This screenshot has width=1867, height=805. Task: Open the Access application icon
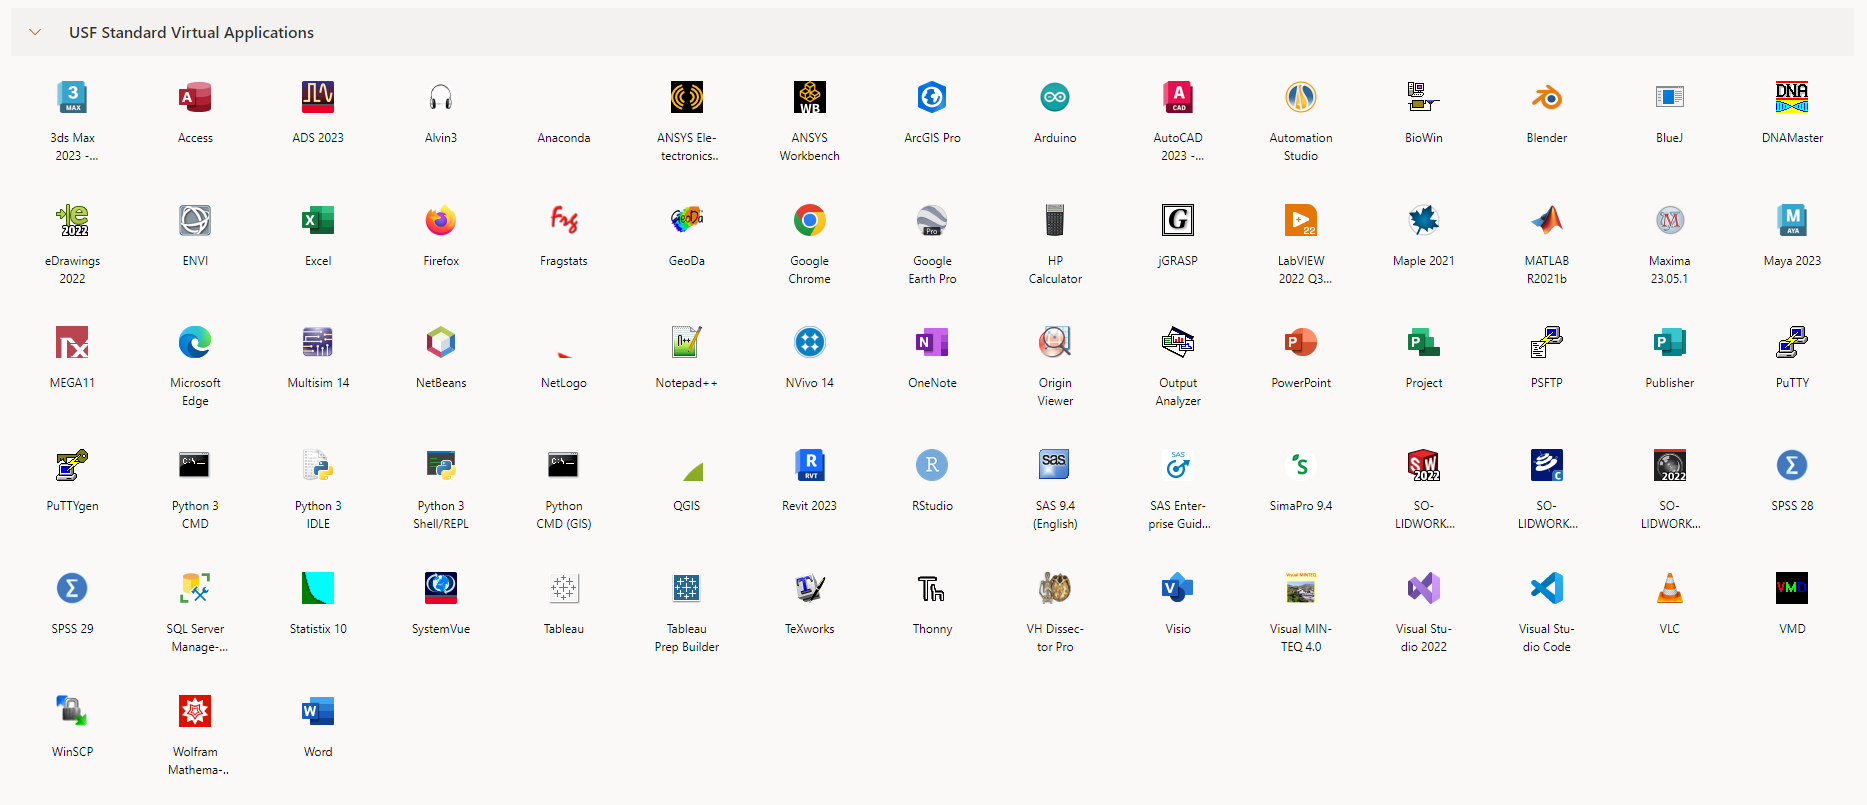(195, 97)
